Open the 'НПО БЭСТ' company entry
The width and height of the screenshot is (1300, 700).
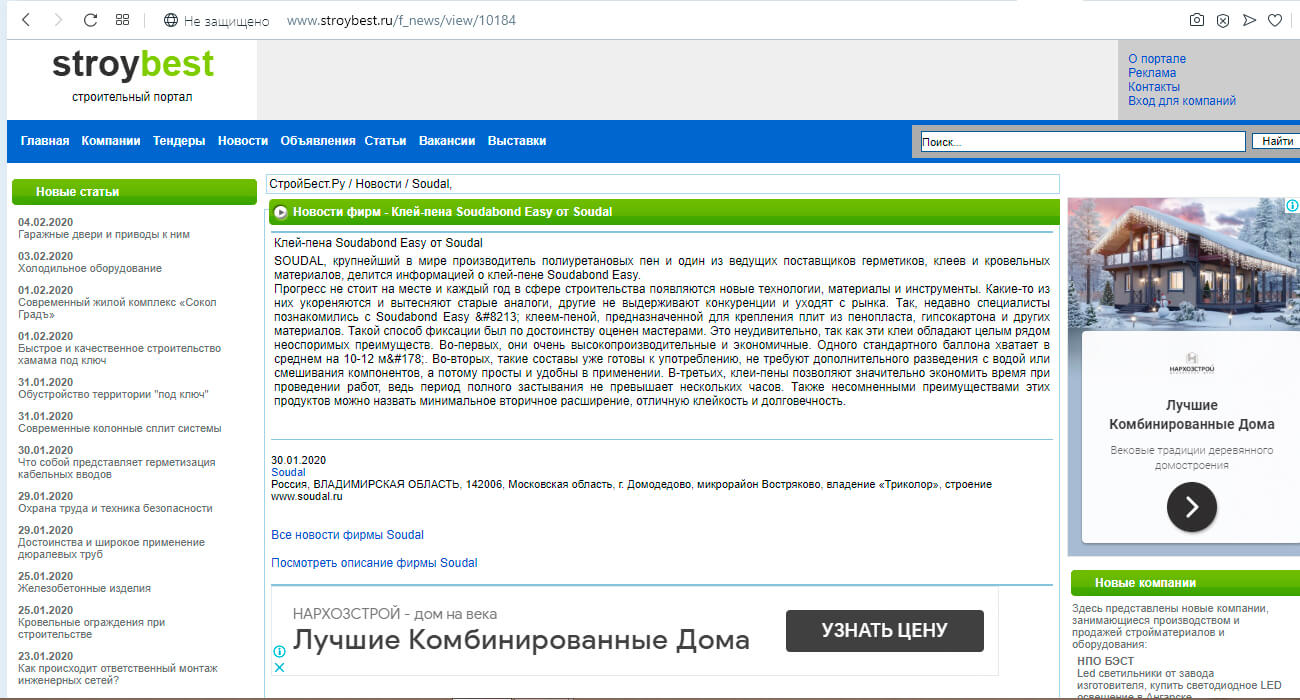(1105, 661)
